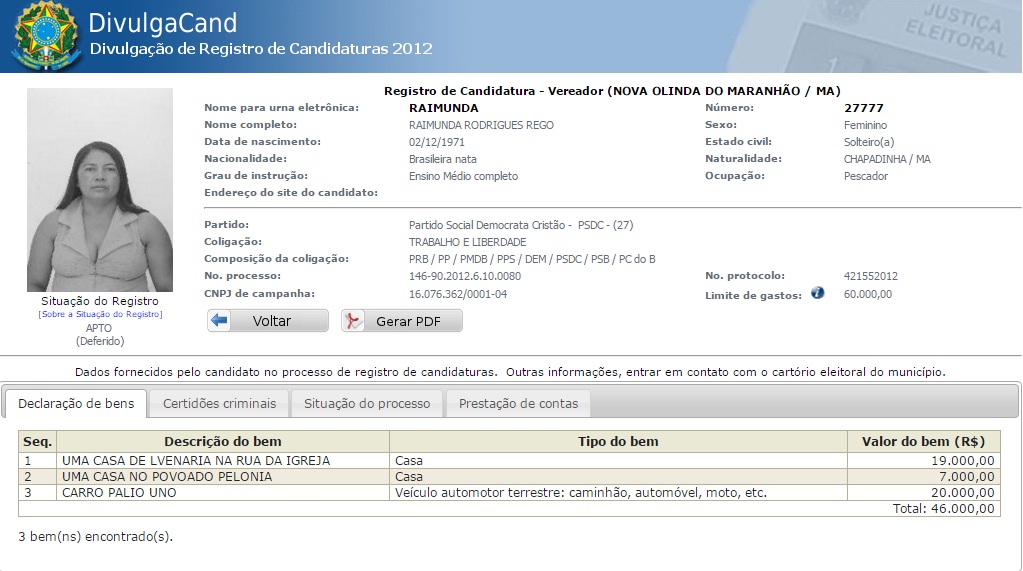The image size is (1023, 571).
Task: Click the coalition name TRABALHO E LIBERDADE
Action: tap(467, 241)
